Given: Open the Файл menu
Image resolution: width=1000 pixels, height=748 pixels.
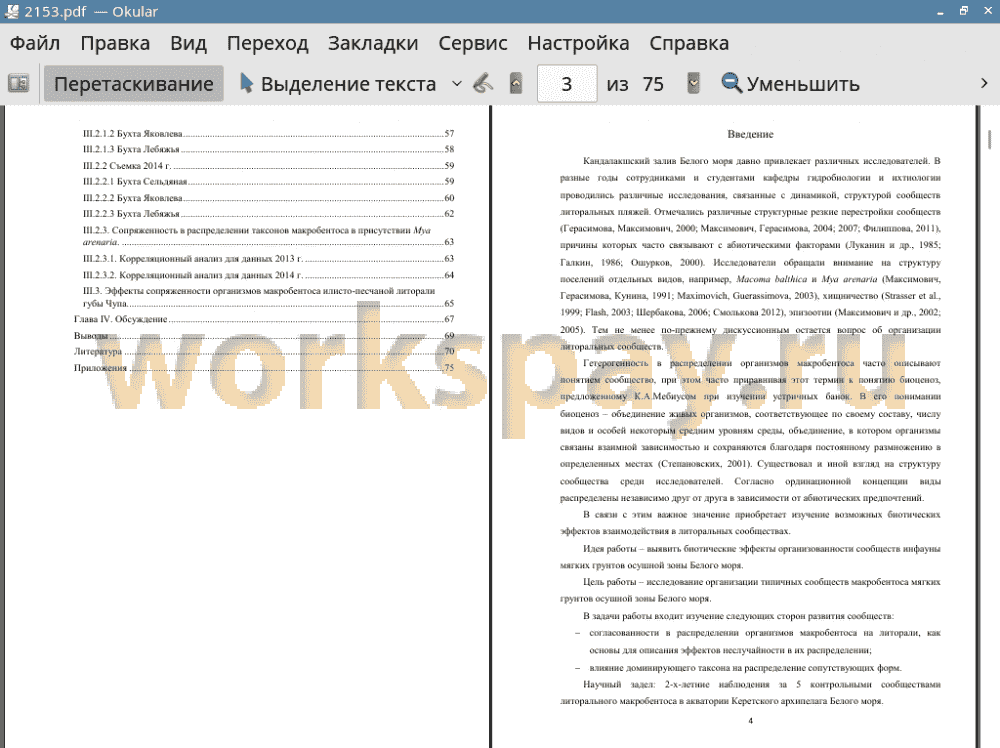Looking at the screenshot, I should coord(35,43).
